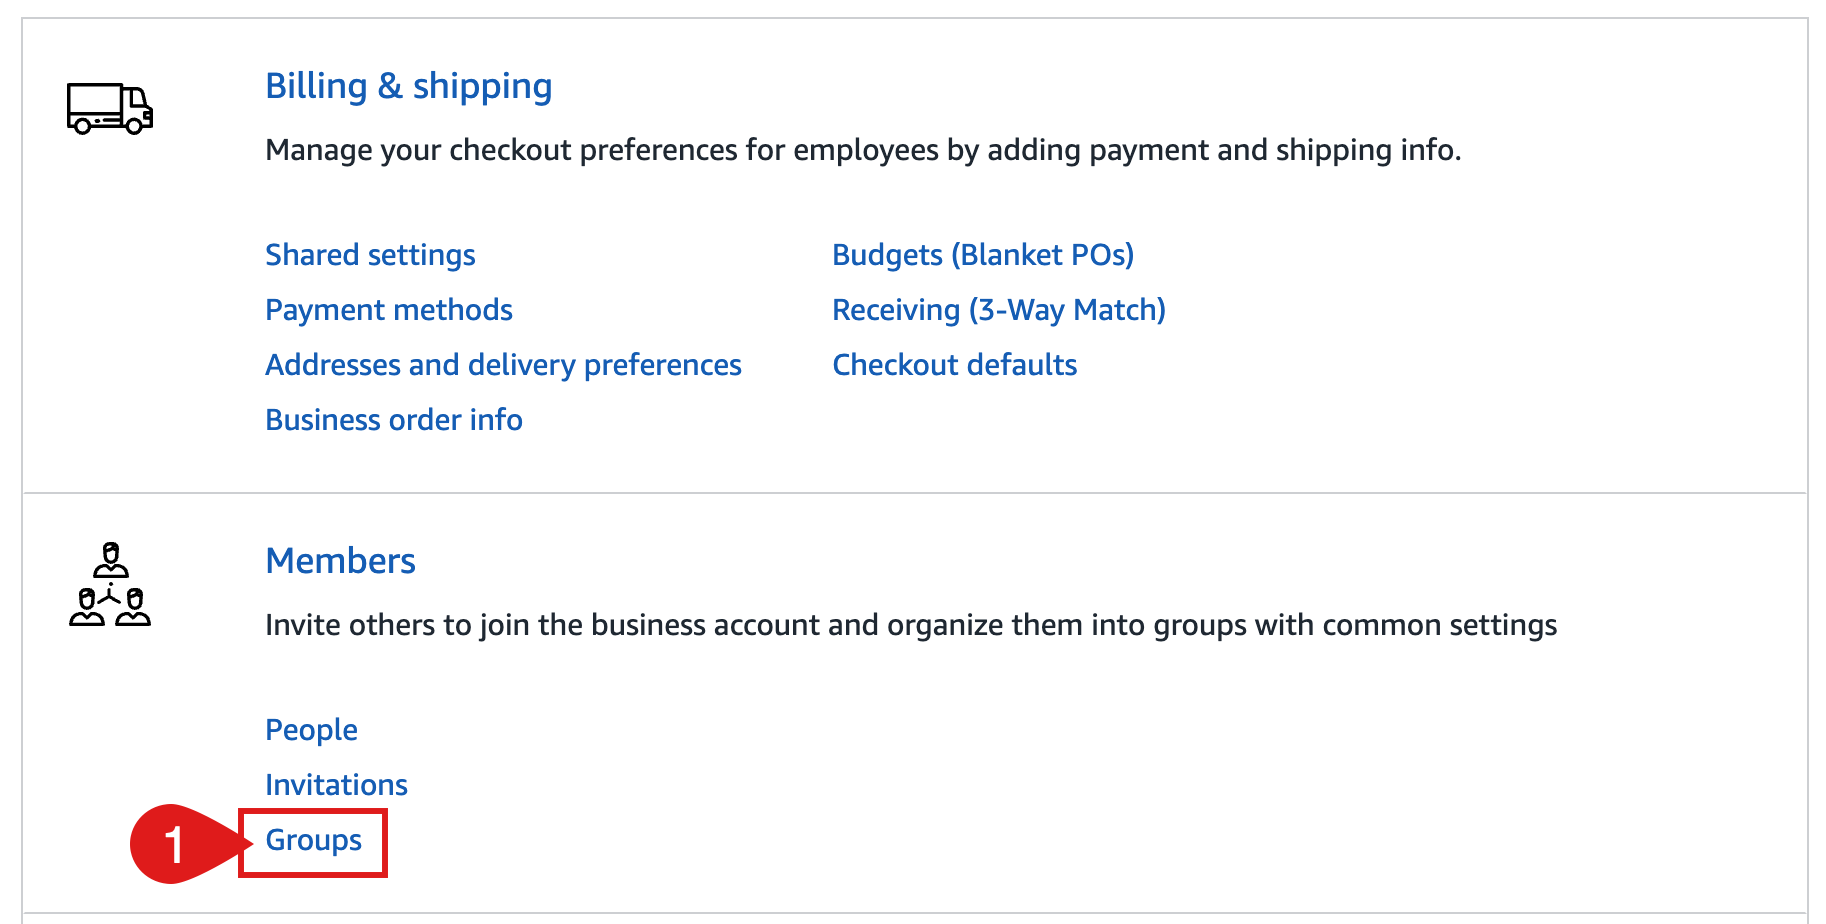Viewport: 1826px width, 924px height.
Task: View pending Invitations
Action: 336,785
